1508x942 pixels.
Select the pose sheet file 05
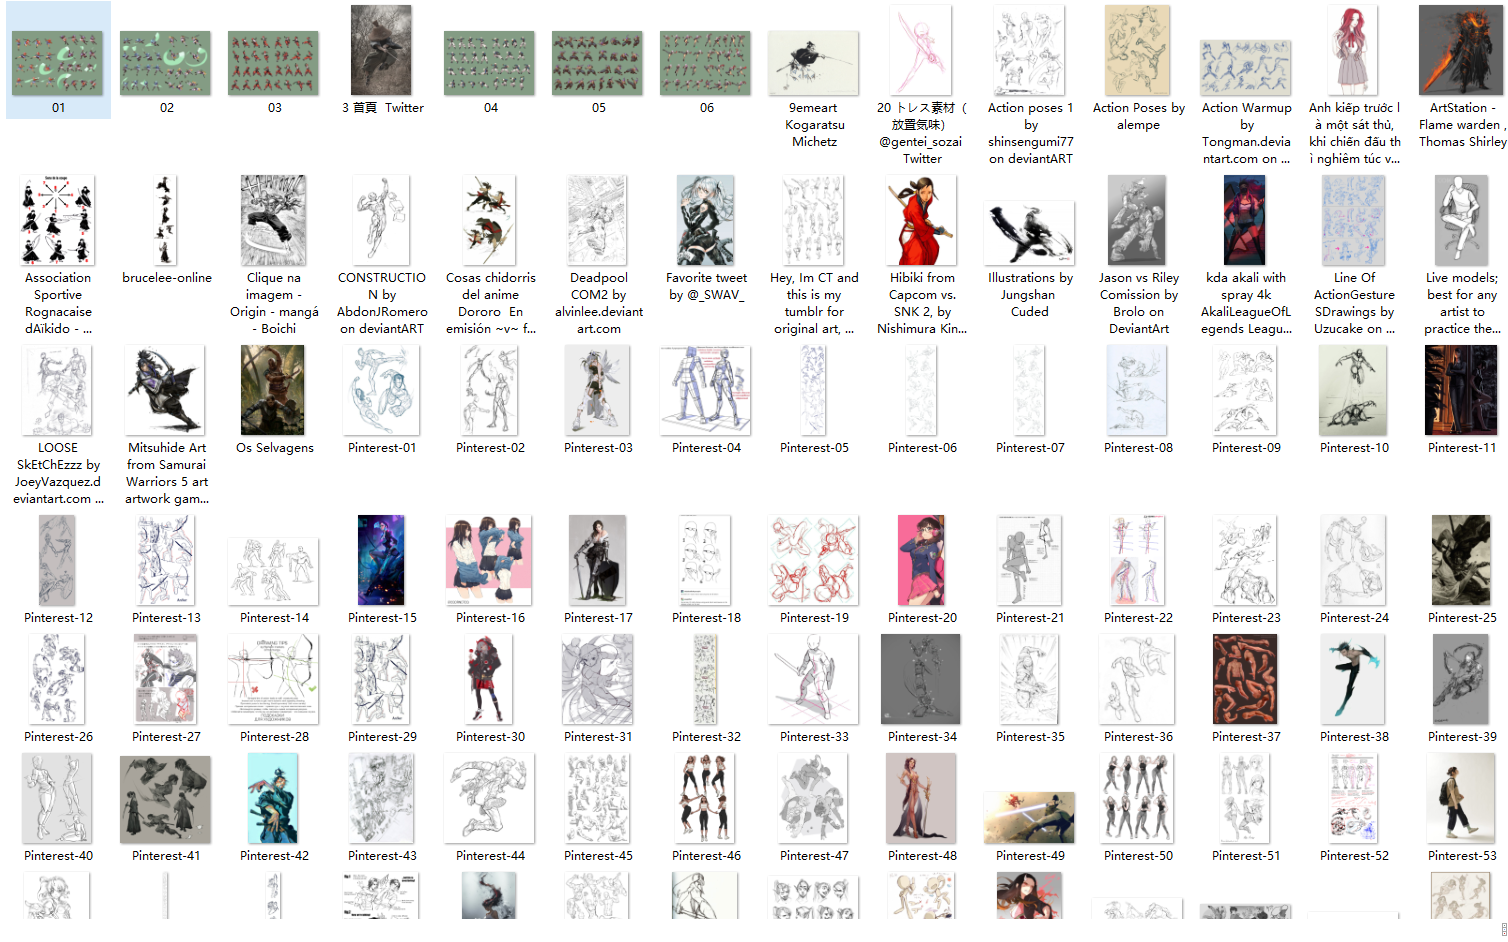(x=598, y=63)
